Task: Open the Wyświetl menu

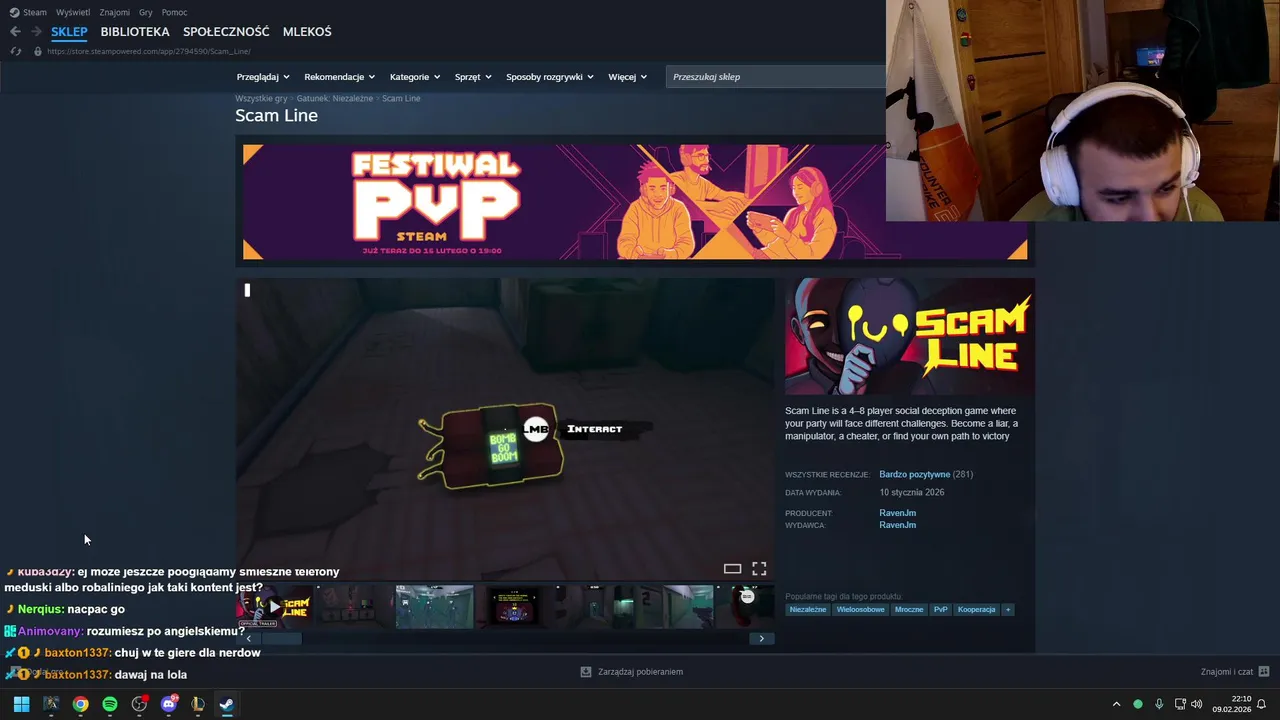Action: click(x=72, y=12)
